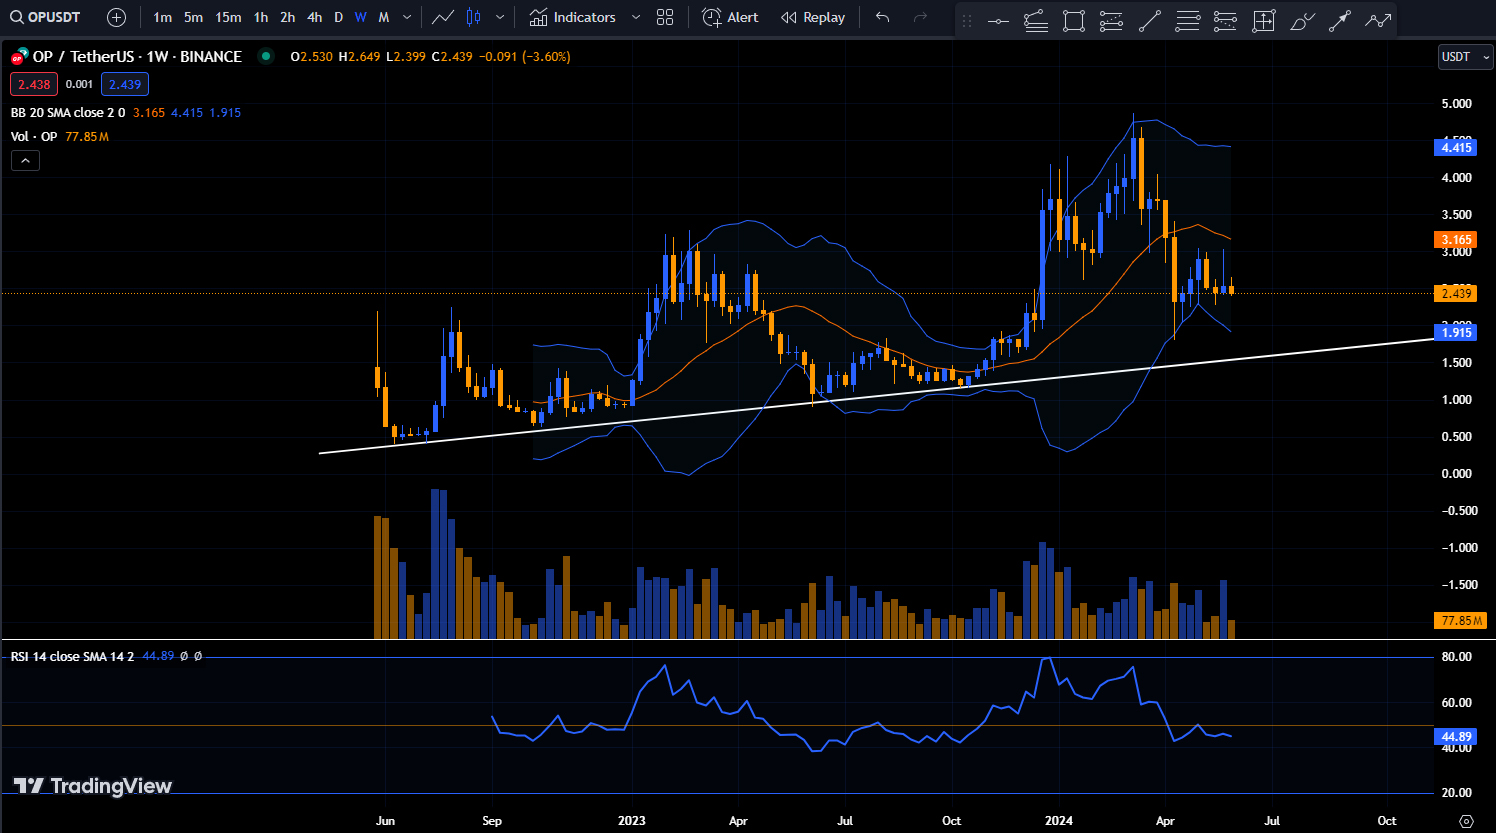
Task: Select the rectangle drawing tool
Action: [x=1074, y=20]
